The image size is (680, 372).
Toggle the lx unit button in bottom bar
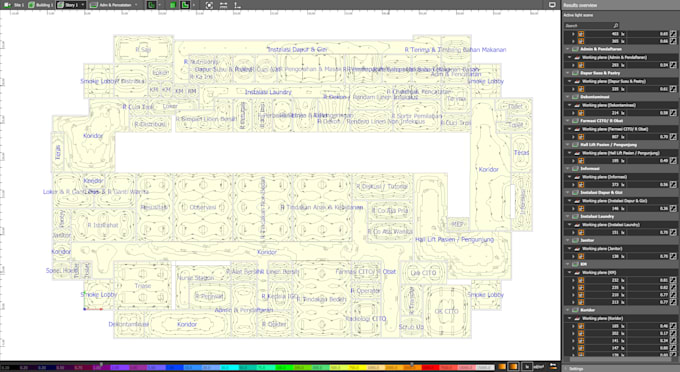click(x=526, y=367)
